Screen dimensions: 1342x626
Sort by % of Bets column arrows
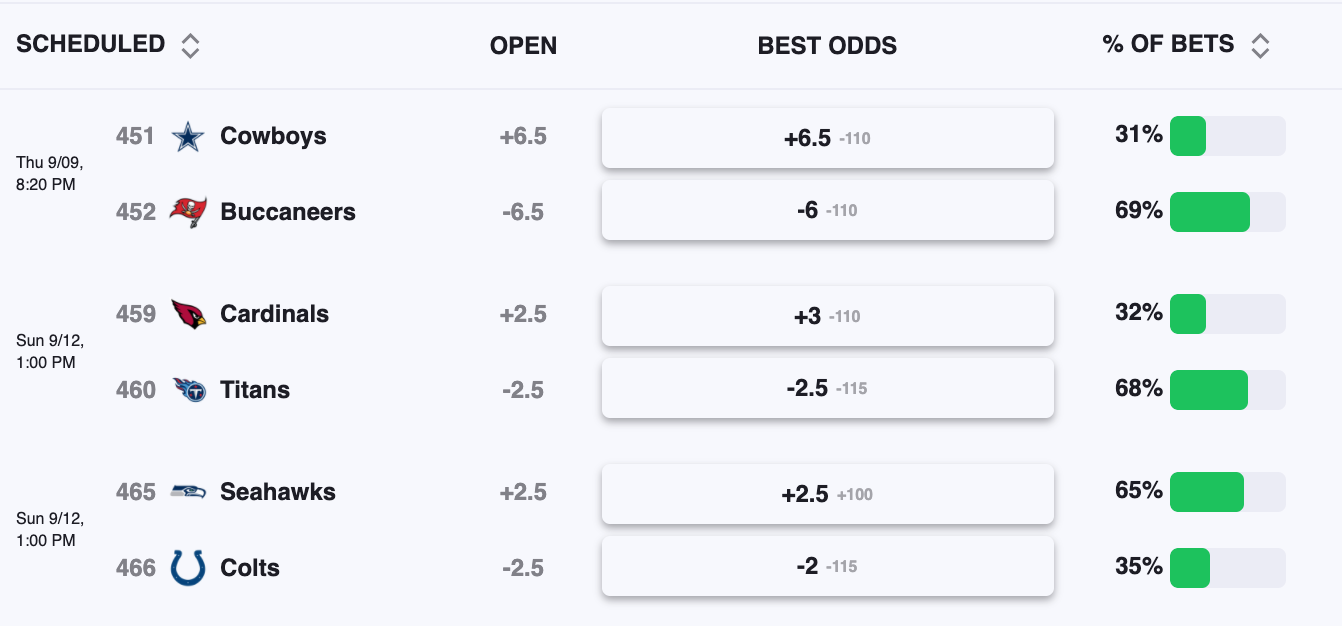[x=1260, y=45]
